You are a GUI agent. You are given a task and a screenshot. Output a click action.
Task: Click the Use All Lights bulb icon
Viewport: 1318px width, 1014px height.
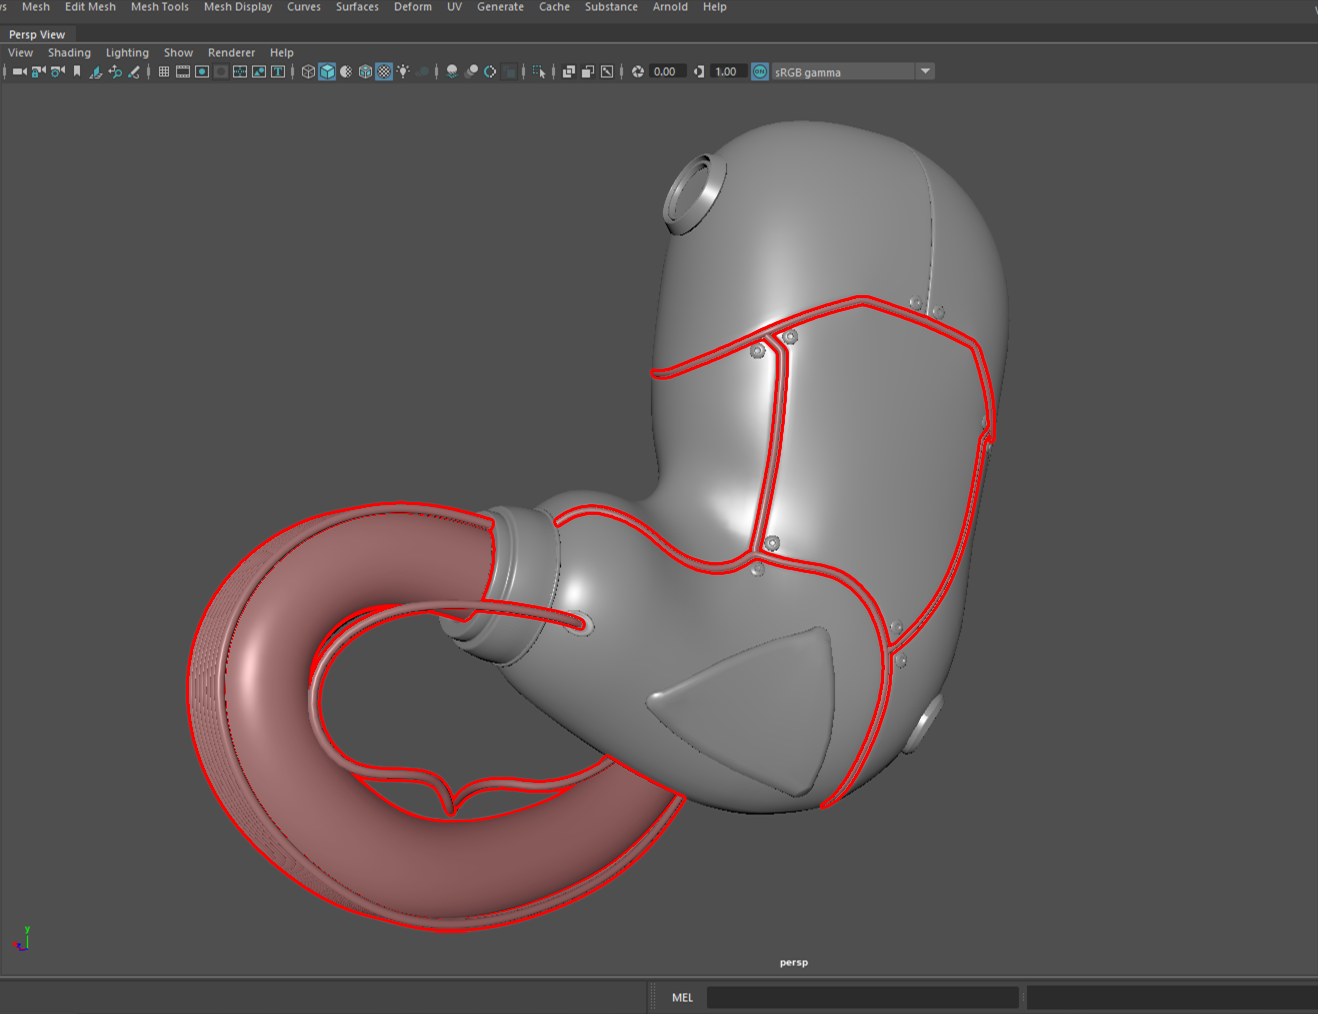(403, 72)
